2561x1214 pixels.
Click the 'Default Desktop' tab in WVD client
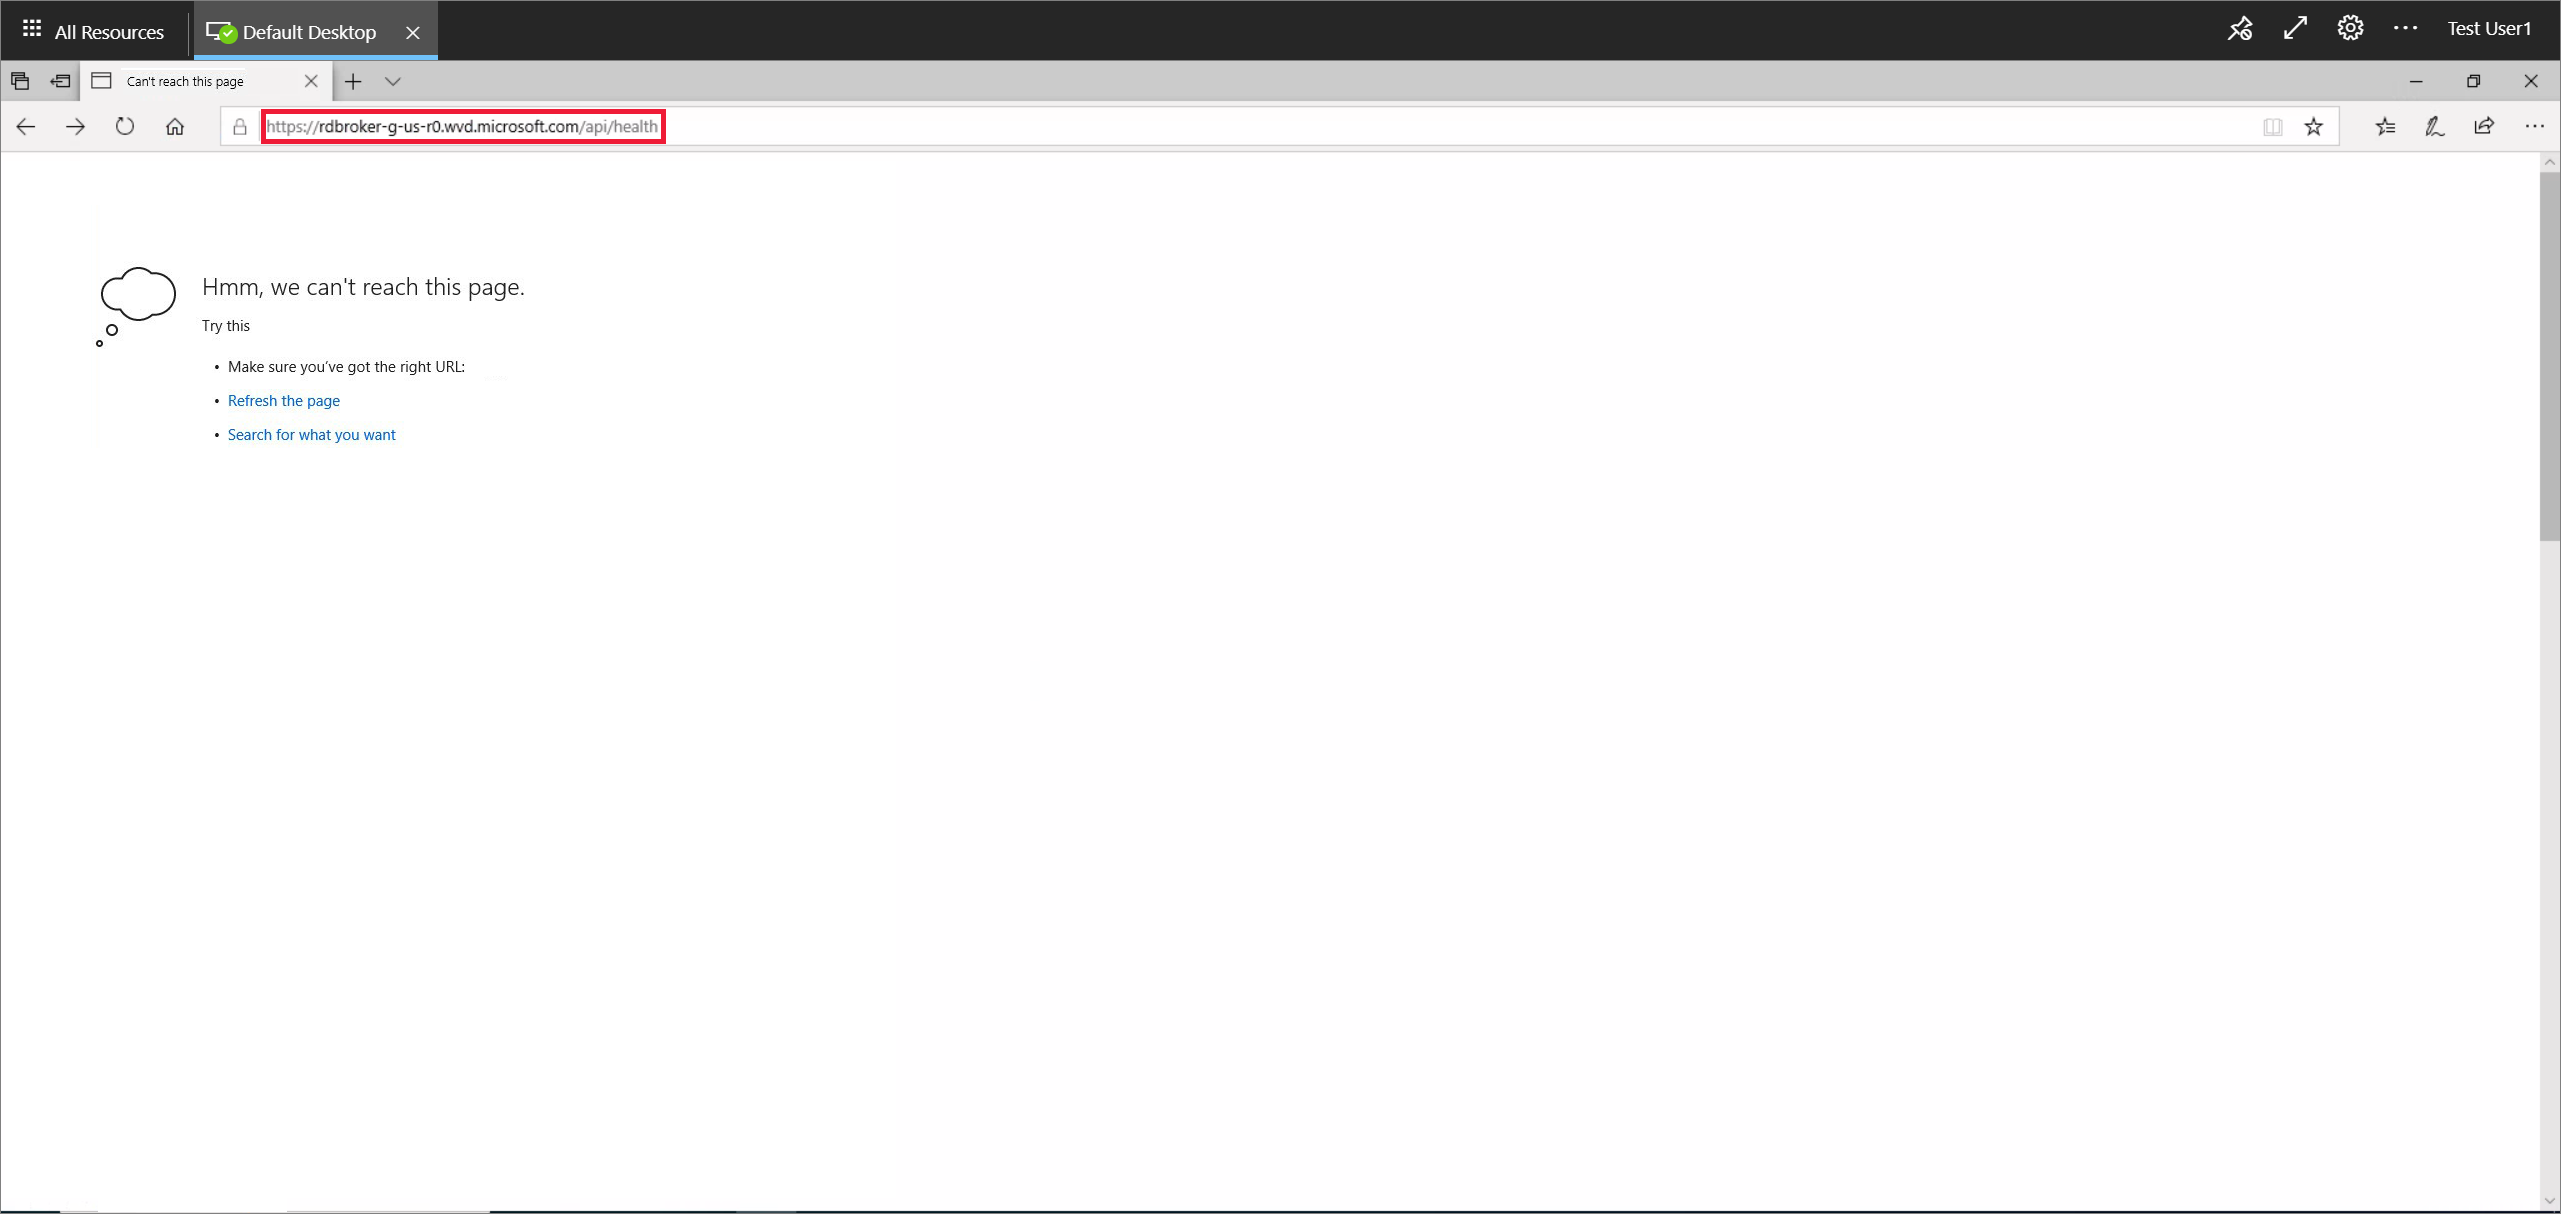click(307, 31)
